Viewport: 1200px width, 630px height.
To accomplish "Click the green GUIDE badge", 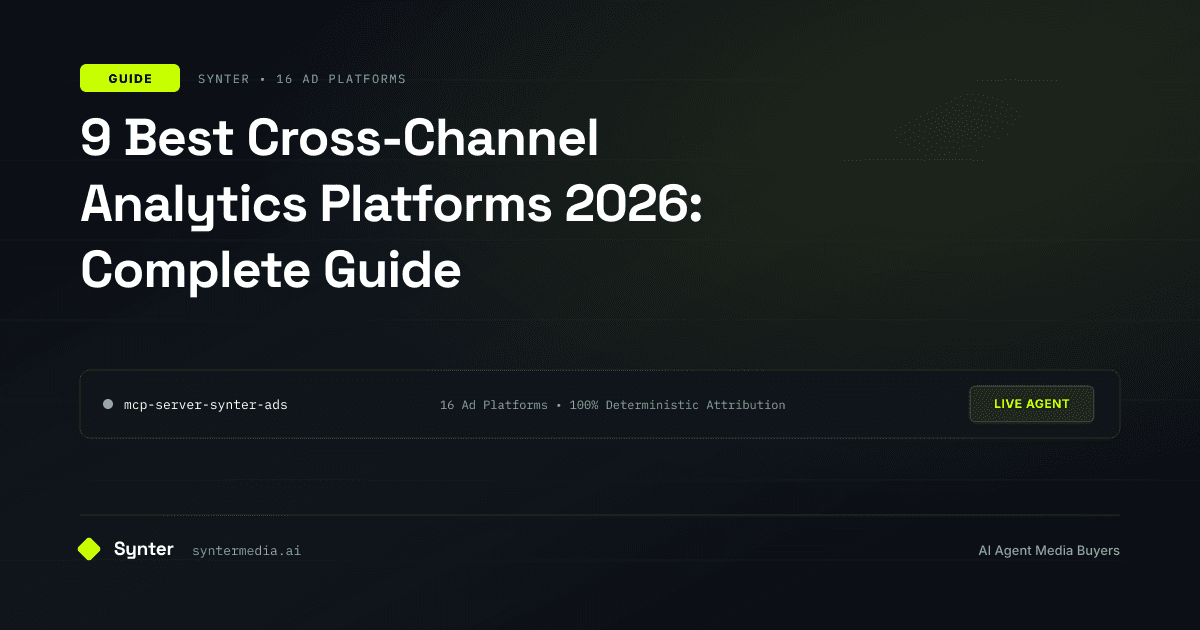I will 130,78.
